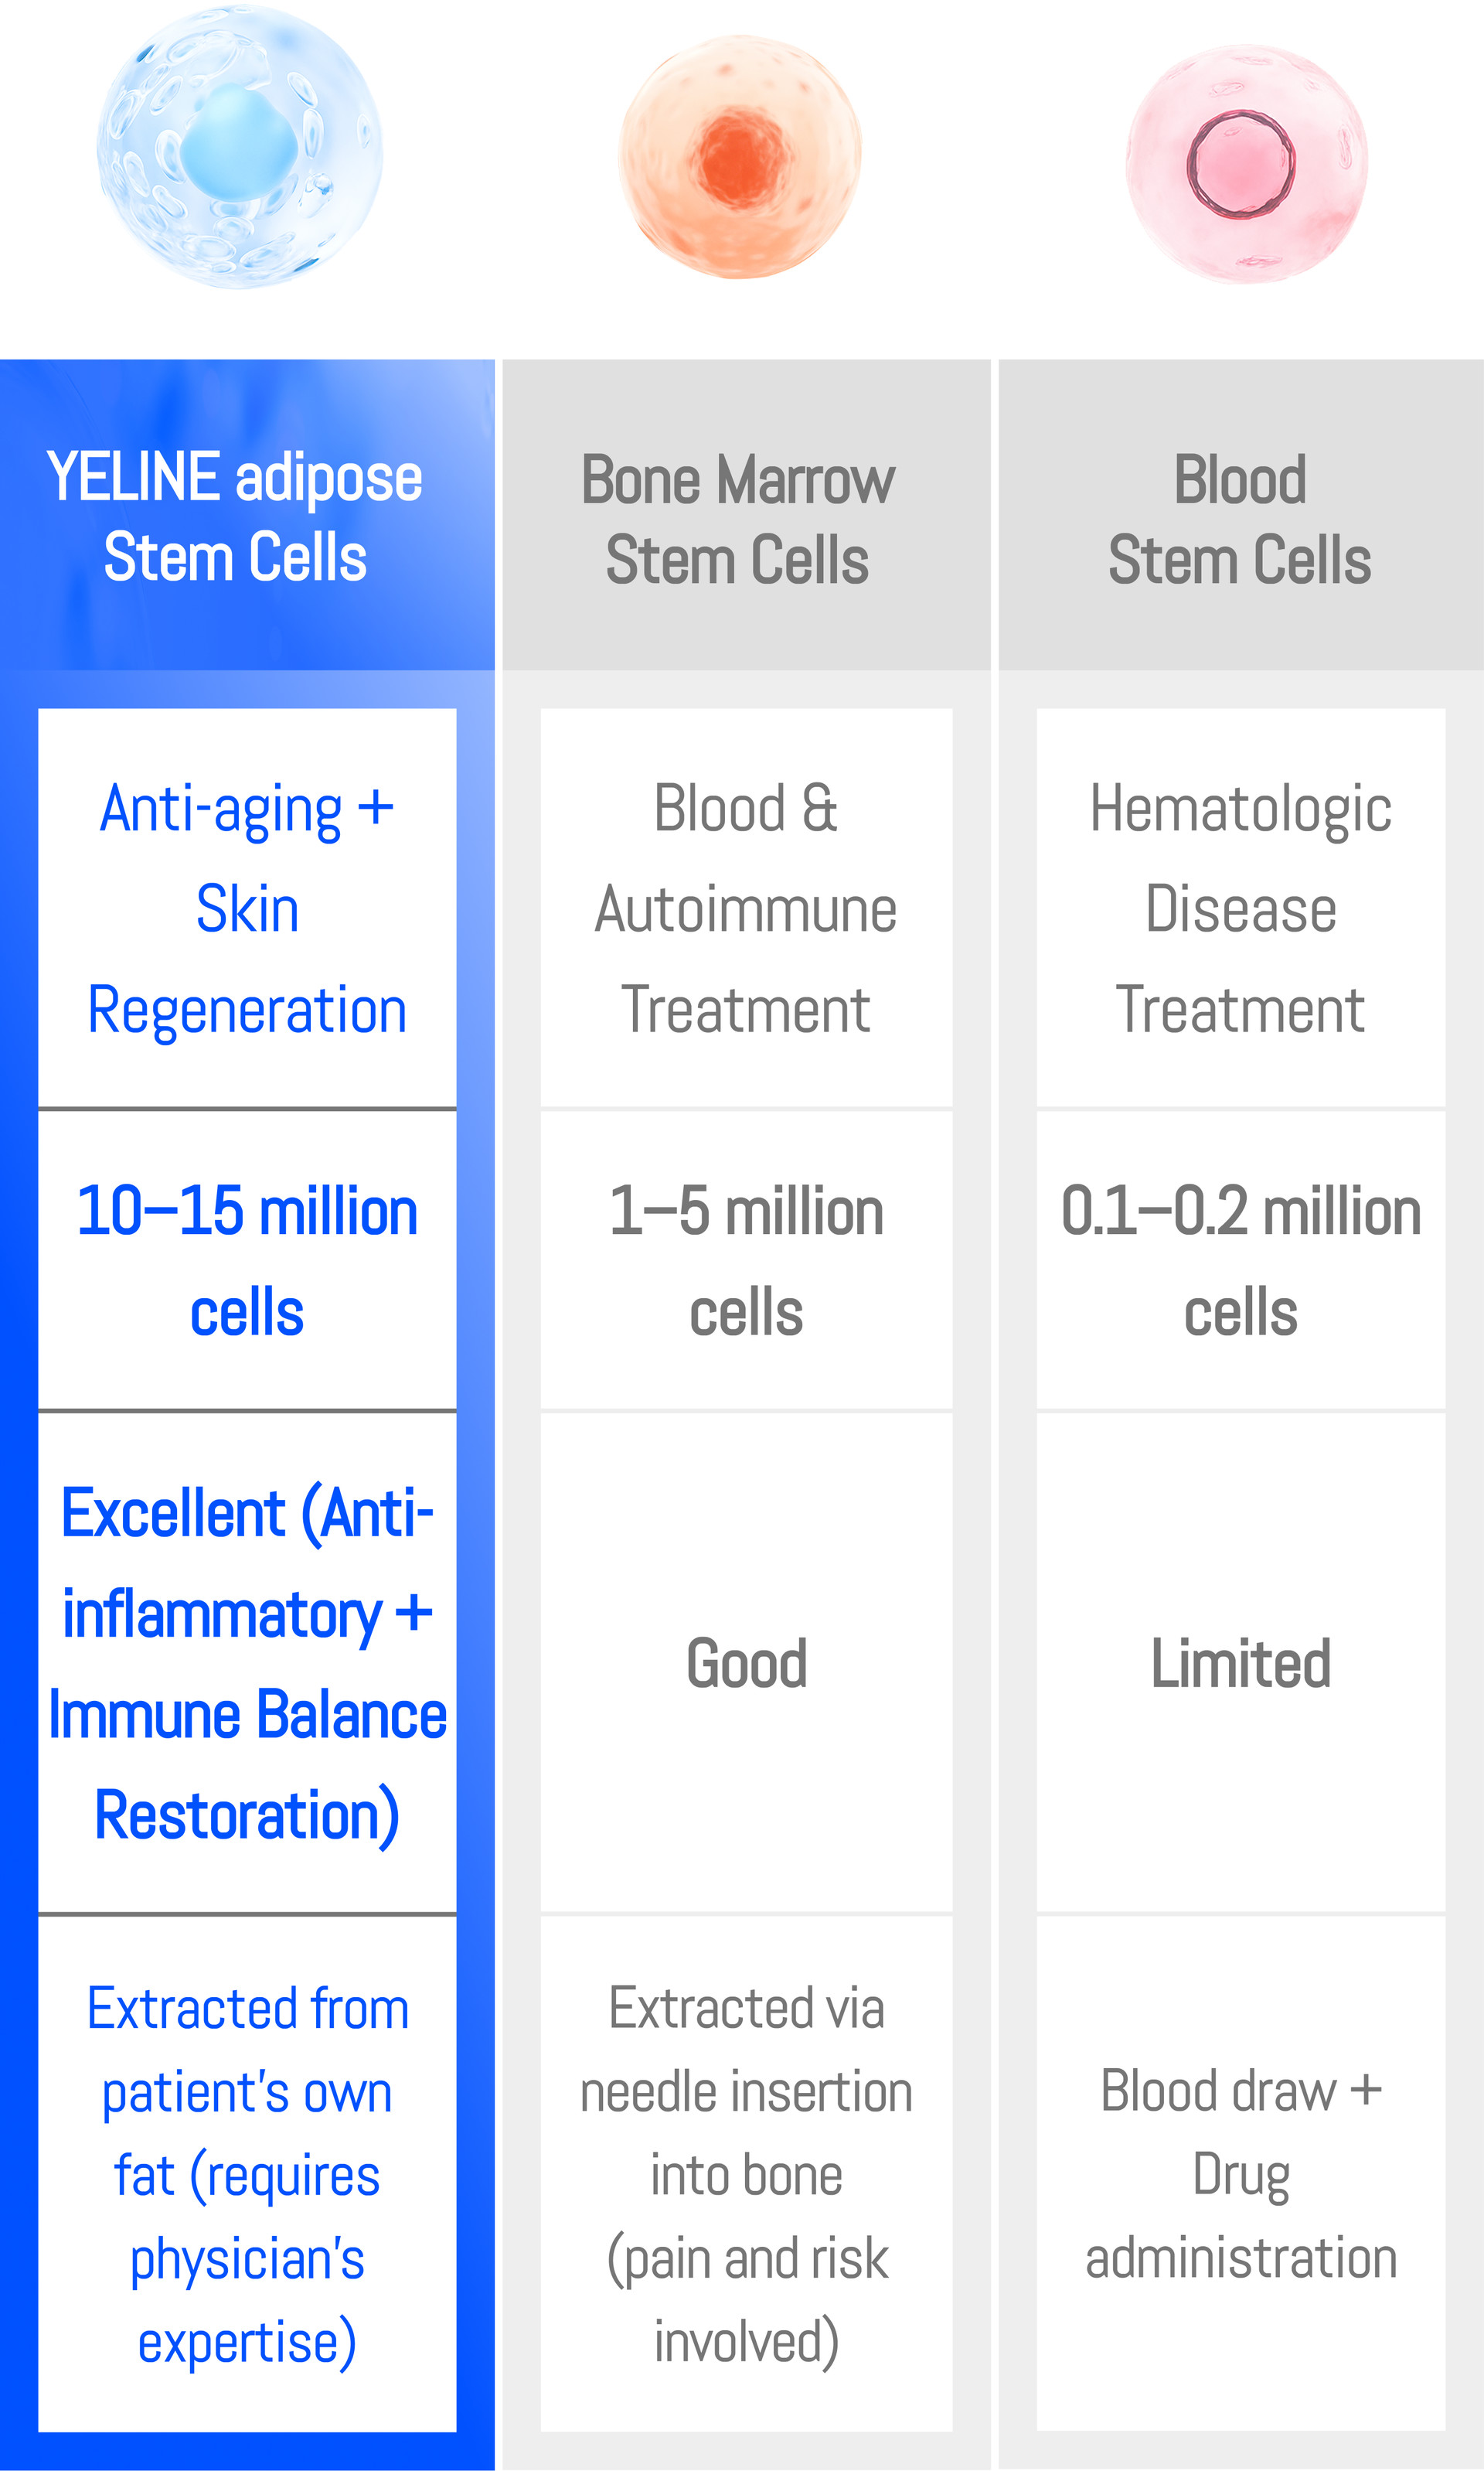Select the YELINE adipose Stem Cells header
This screenshot has height=2471, width=1484.
(236, 517)
